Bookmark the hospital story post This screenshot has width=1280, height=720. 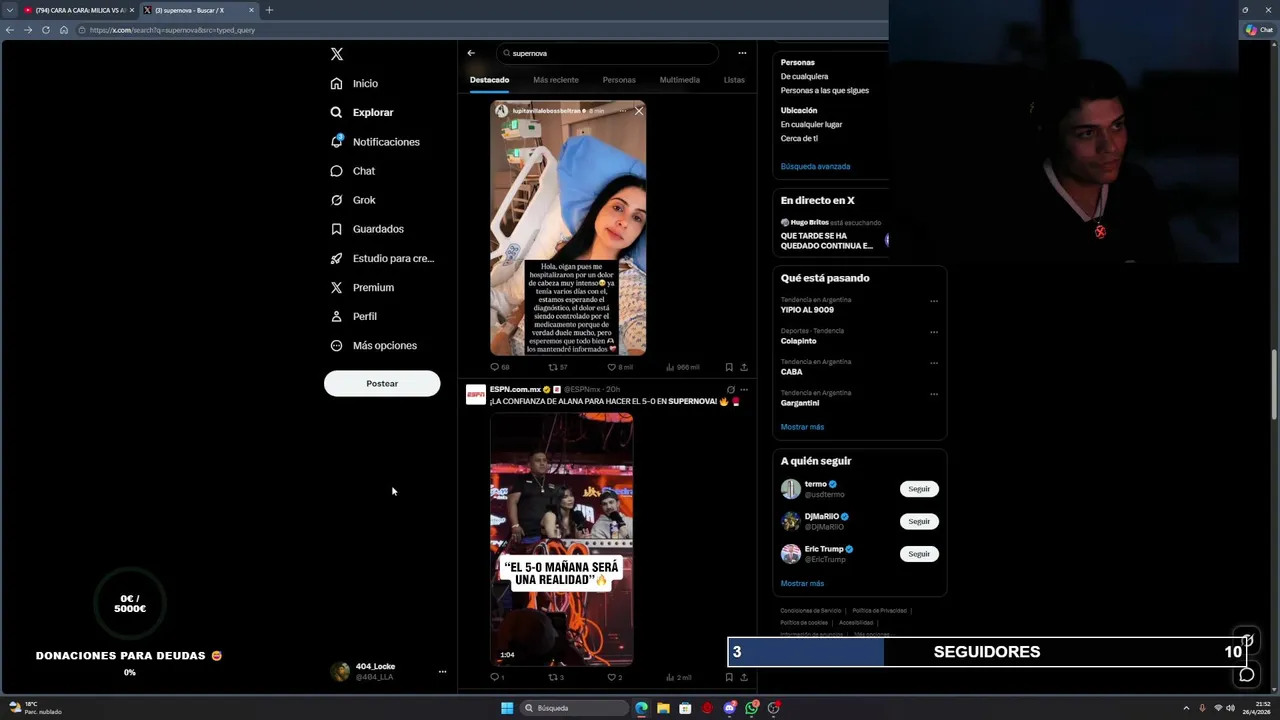click(x=729, y=367)
